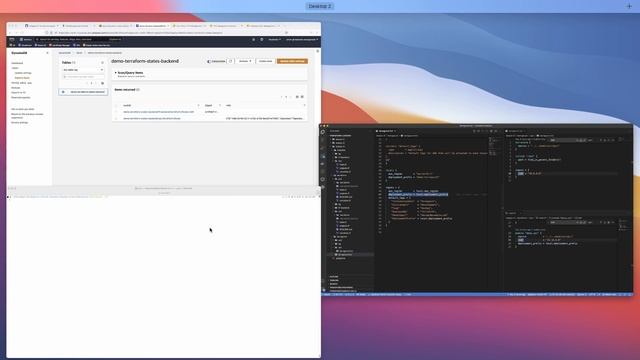Screen dimensions: 640x360
Task: Select the file tab in the lower right editor group
Action: tap(512, 213)
